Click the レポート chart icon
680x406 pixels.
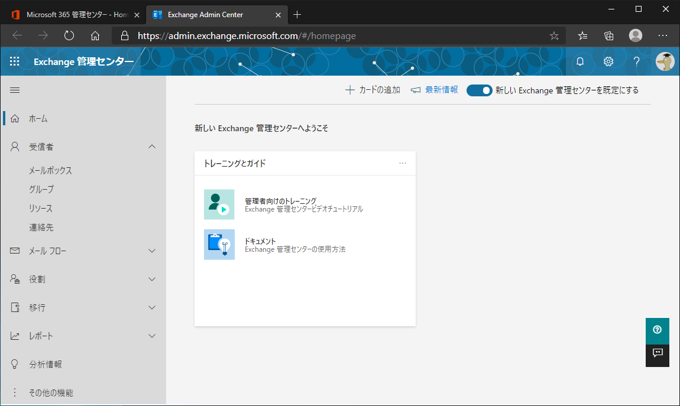(x=15, y=336)
